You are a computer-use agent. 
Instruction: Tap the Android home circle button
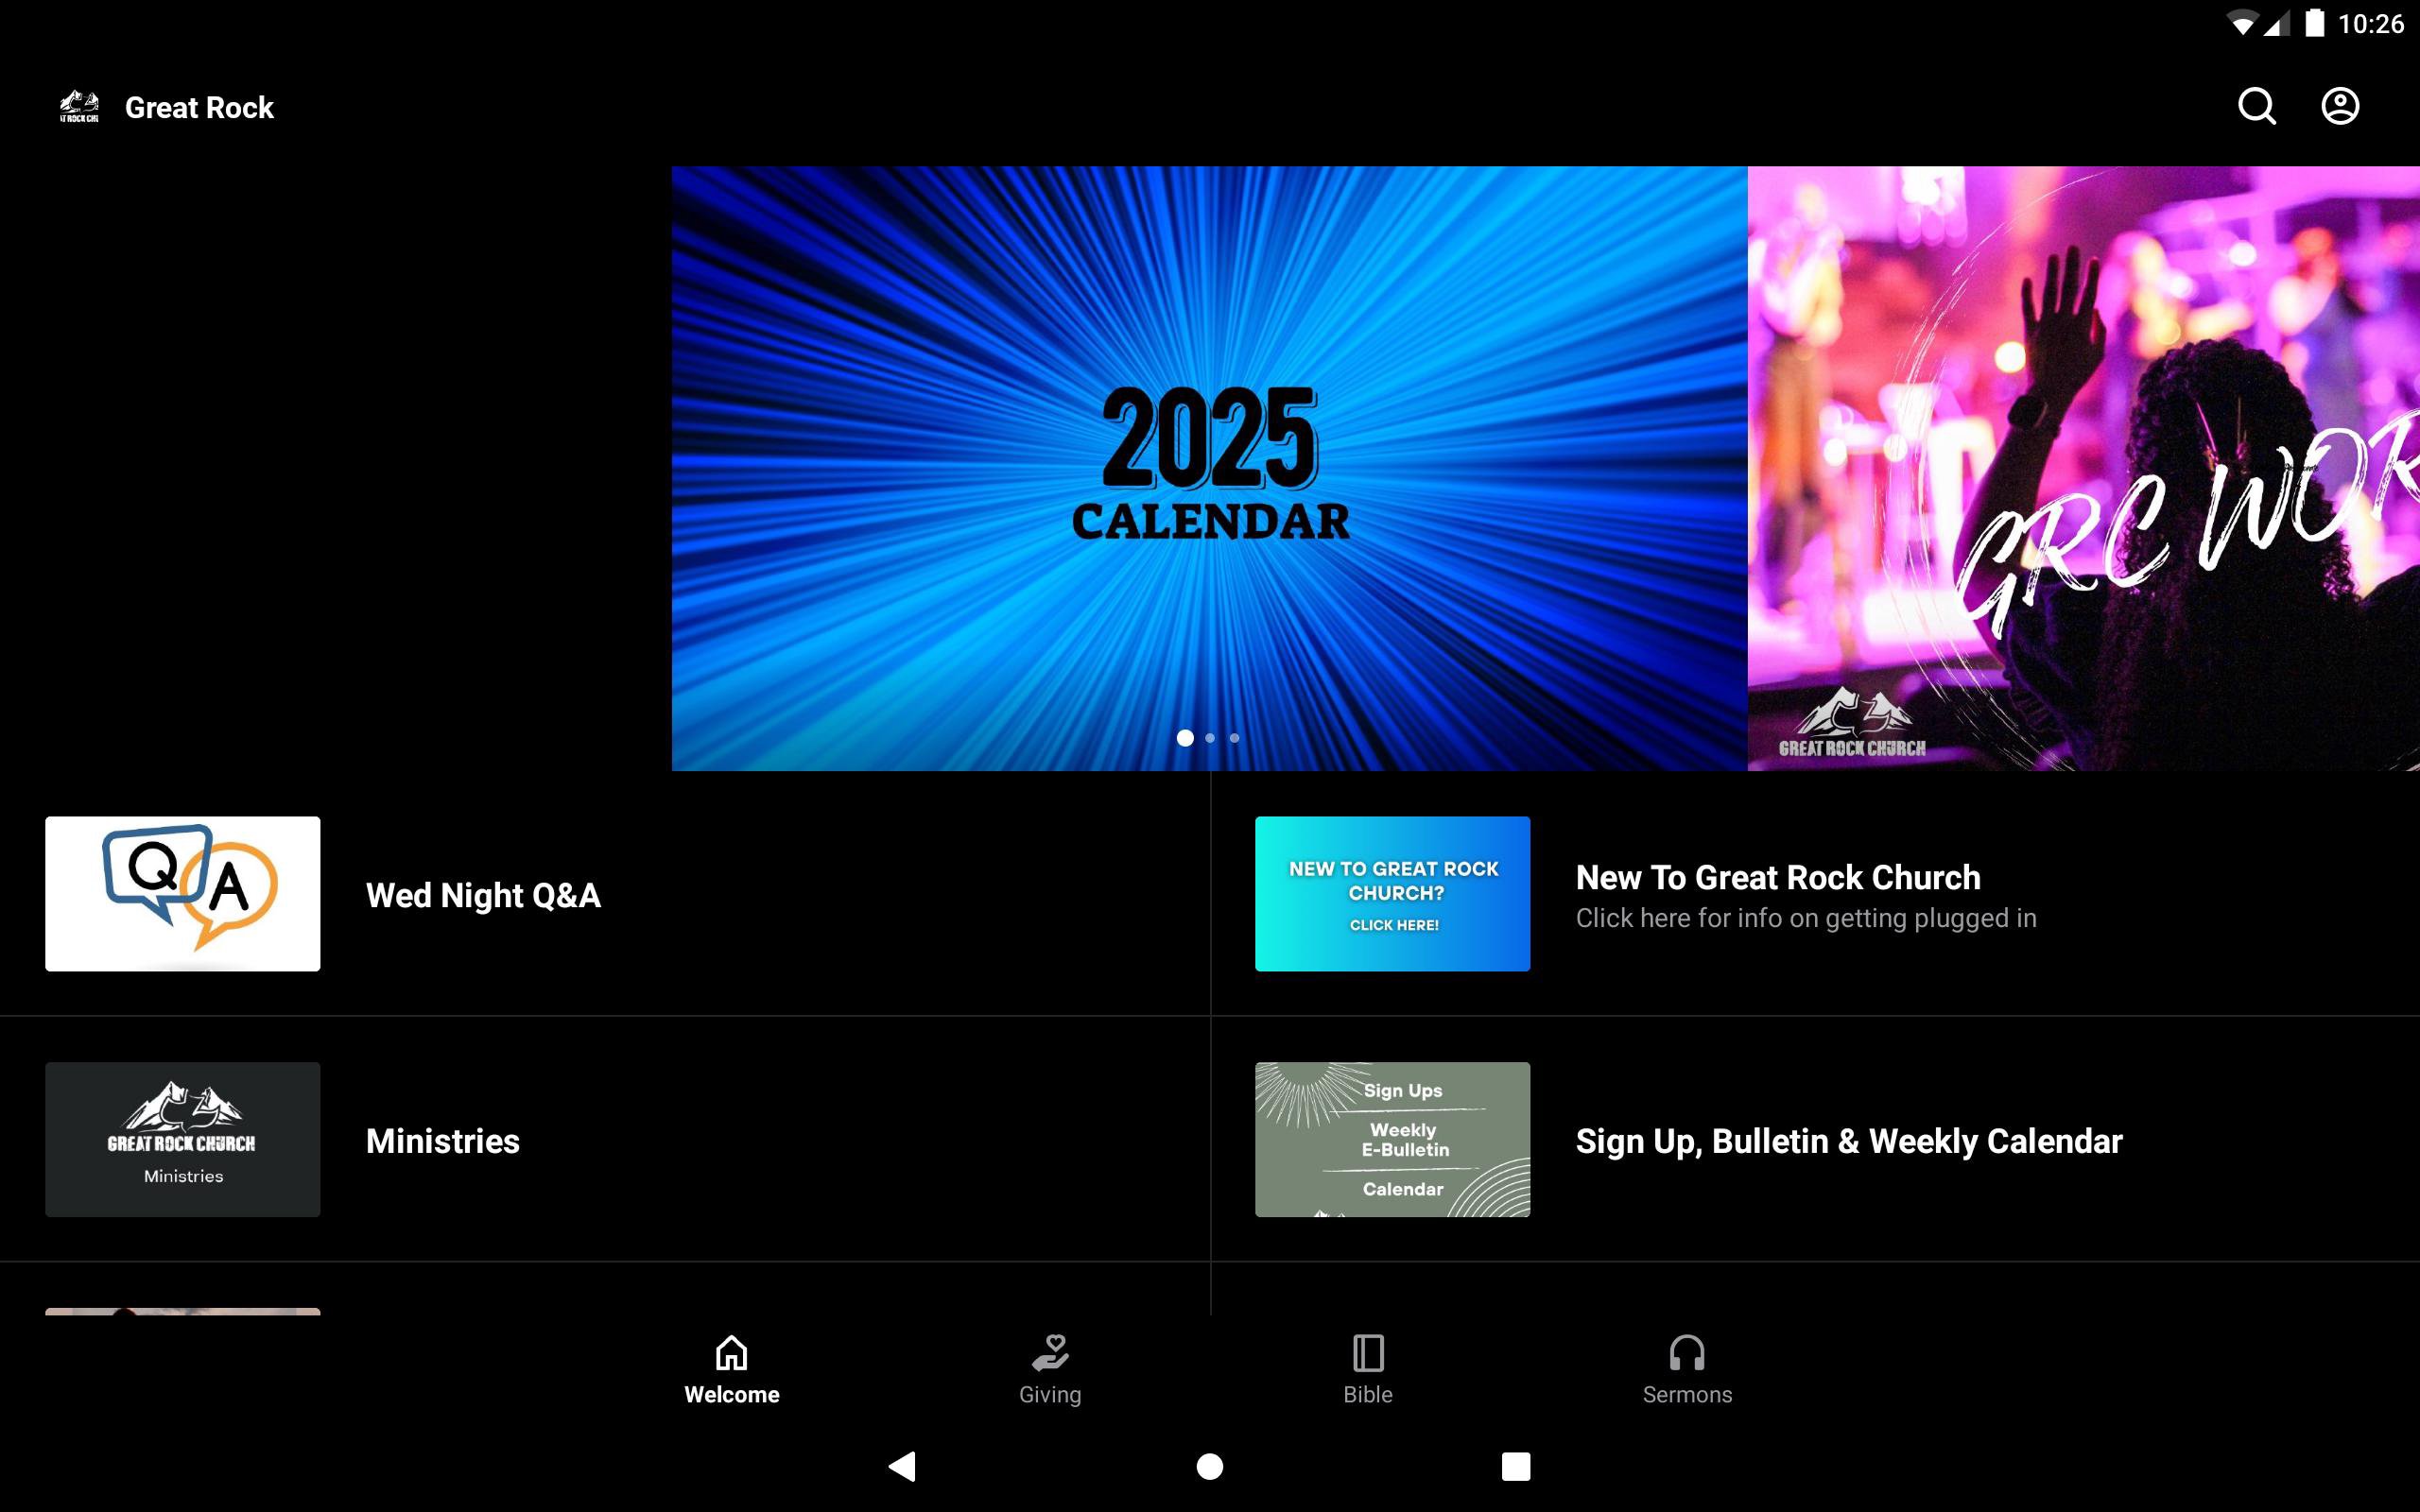tap(1210, 1466)
